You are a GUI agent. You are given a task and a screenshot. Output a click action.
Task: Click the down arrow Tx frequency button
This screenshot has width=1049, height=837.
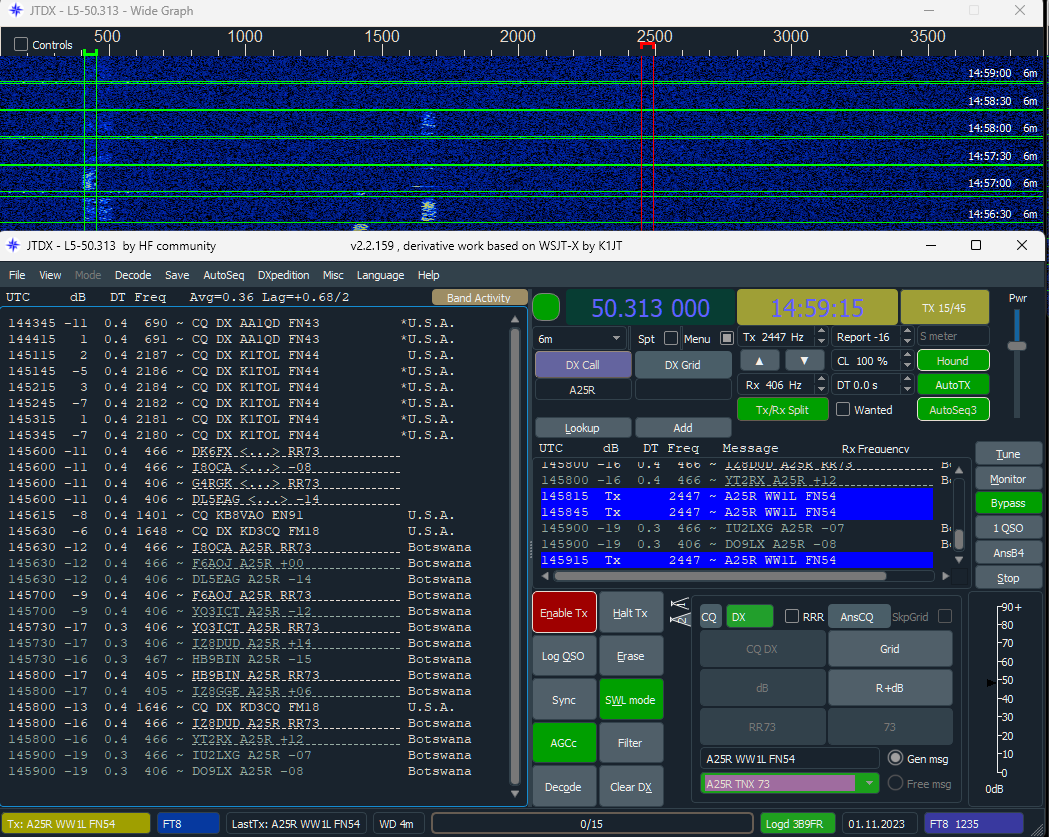point(803,361)
